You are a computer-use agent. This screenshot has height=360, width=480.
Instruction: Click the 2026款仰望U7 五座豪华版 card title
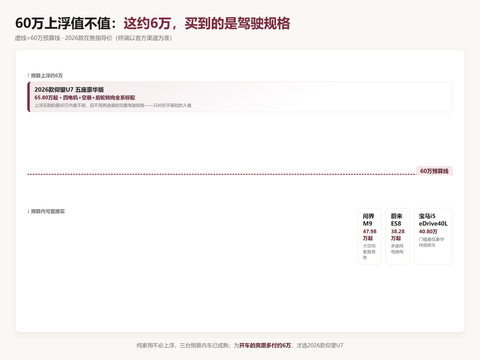tap(69, 89)
